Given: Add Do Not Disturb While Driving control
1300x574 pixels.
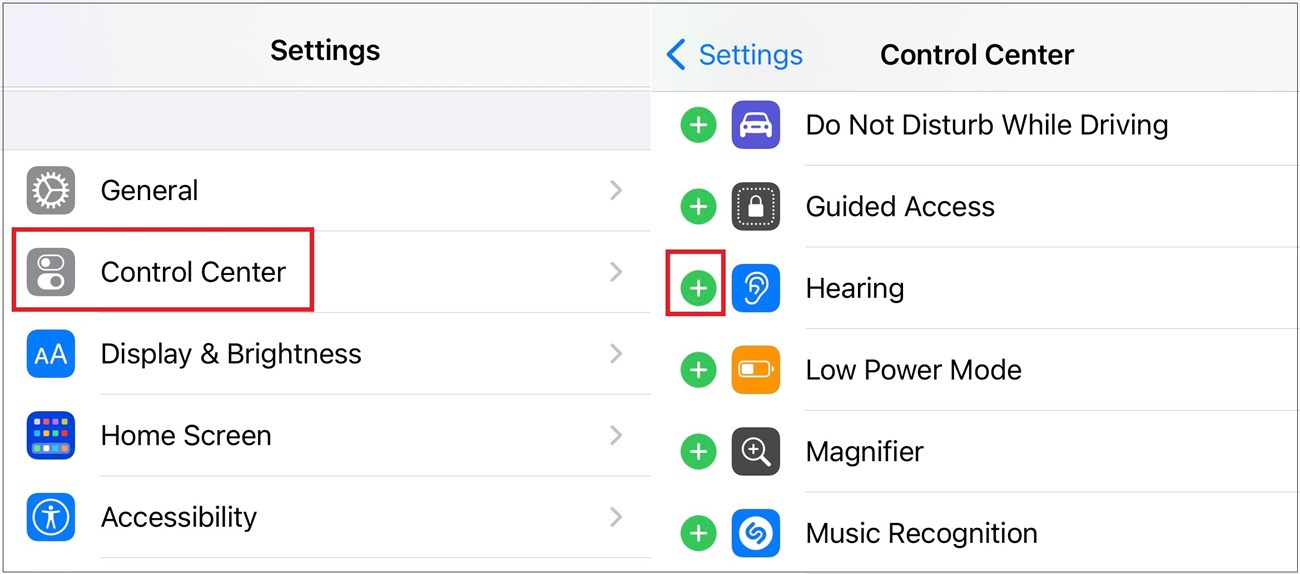Looking at the screenshot, I should [698, 126].
